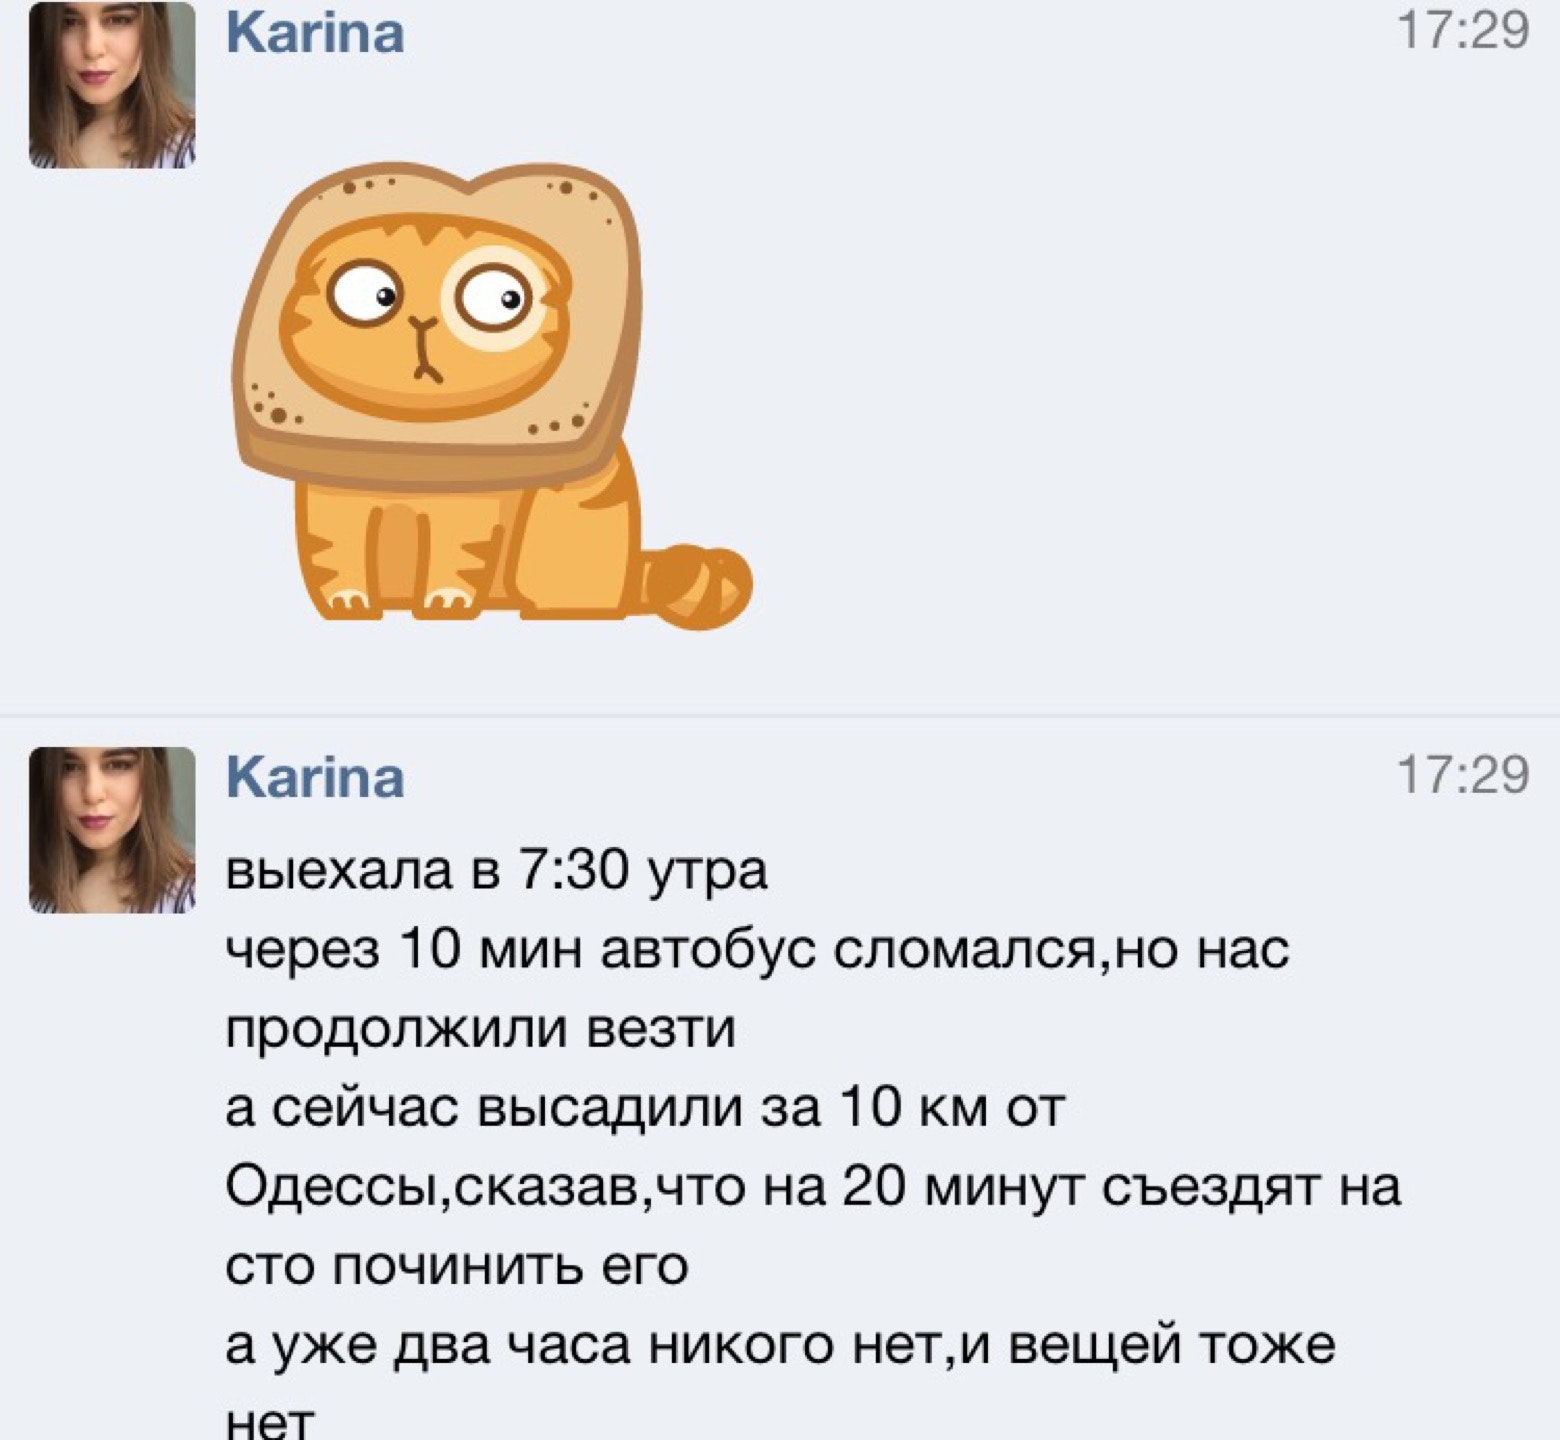Screen dimensions: 1560x1440
Task: Open Karina's avatar beside the text message
Action: (x=112, y=829)
